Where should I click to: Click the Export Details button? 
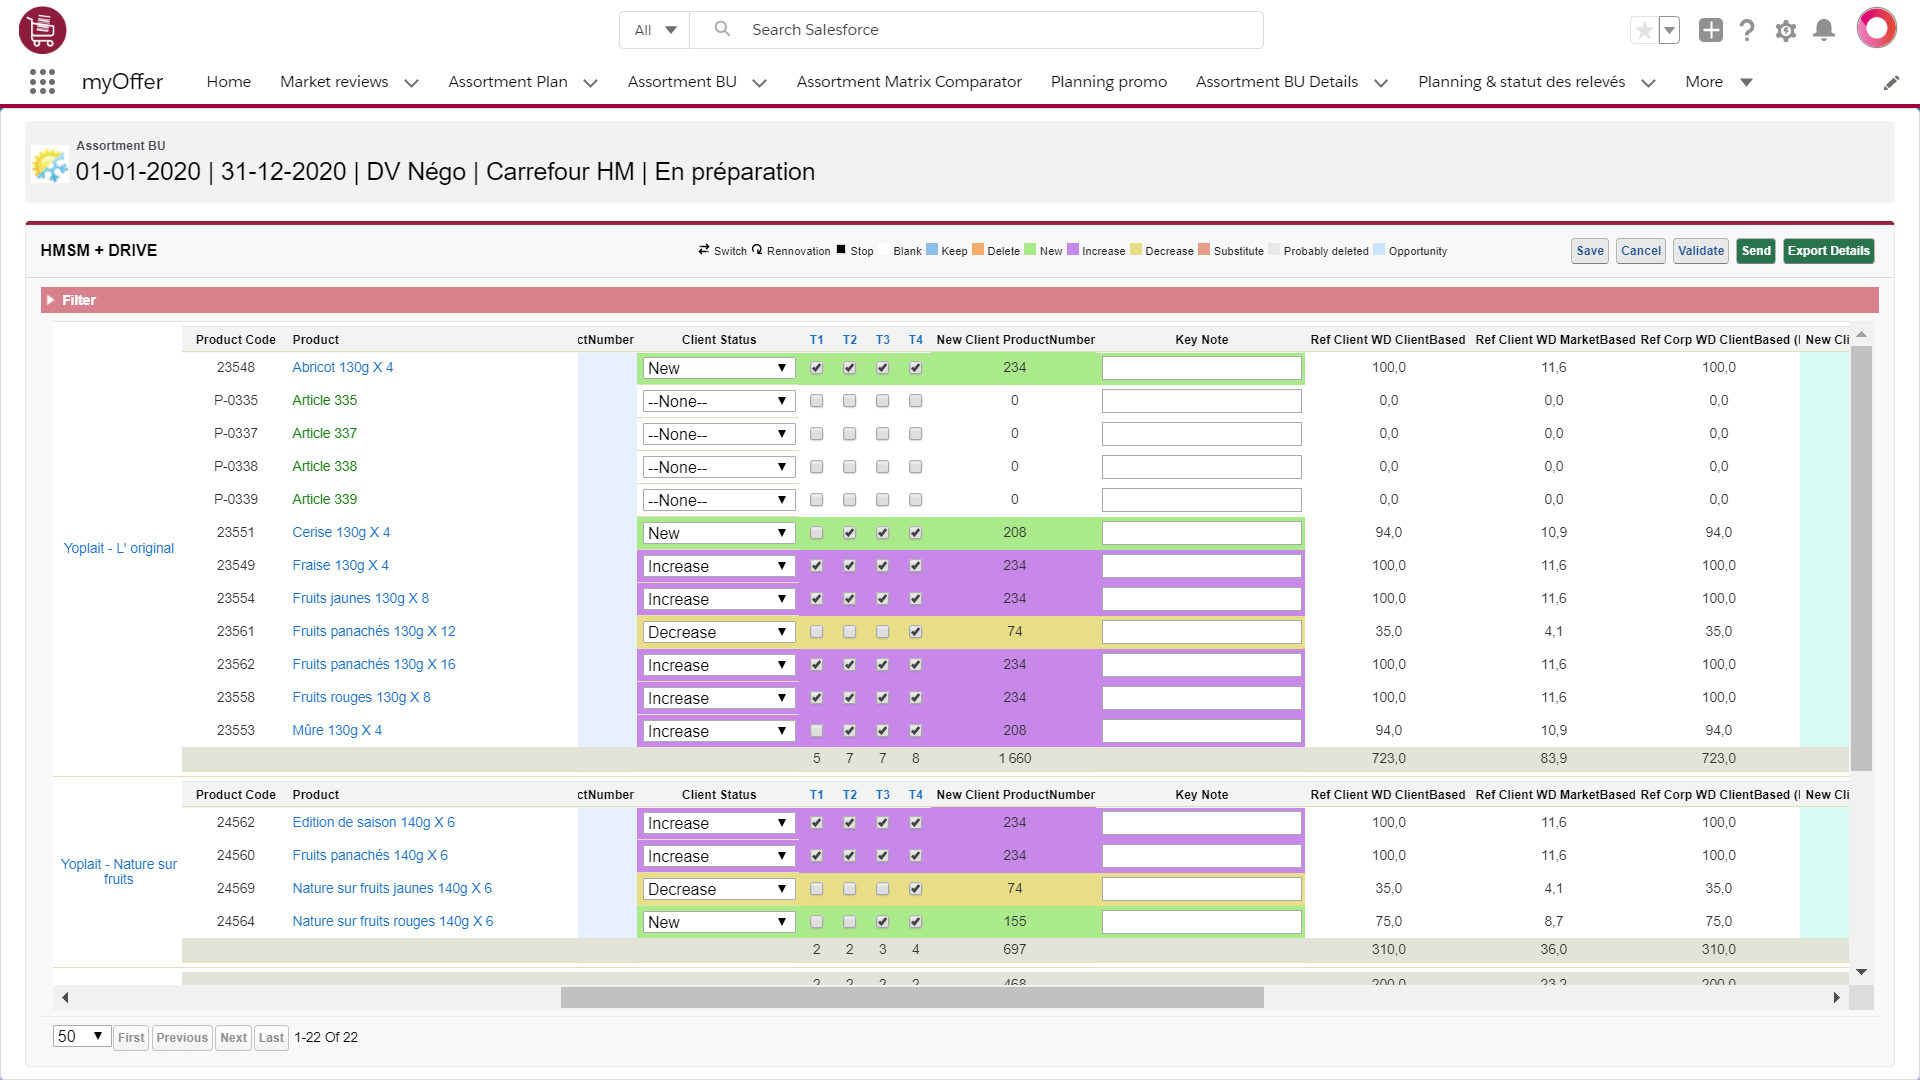(x=1827, y=251)
